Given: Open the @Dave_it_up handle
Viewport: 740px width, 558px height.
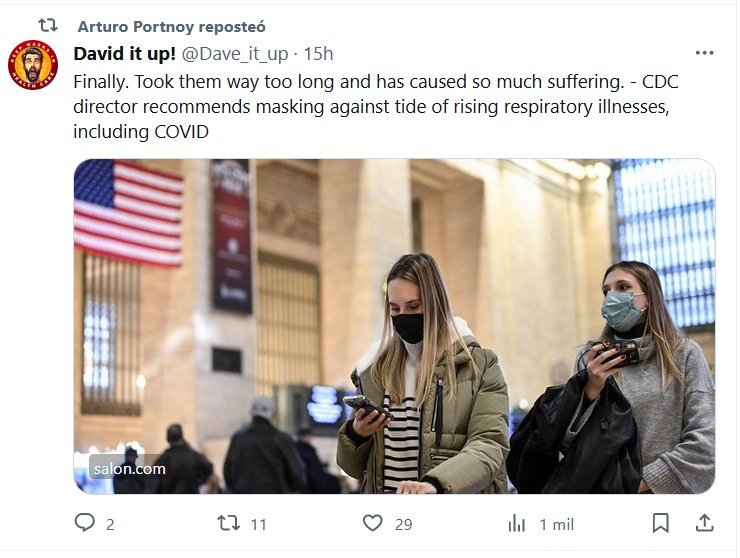Looking at the screenshot, I should [236, 53].
